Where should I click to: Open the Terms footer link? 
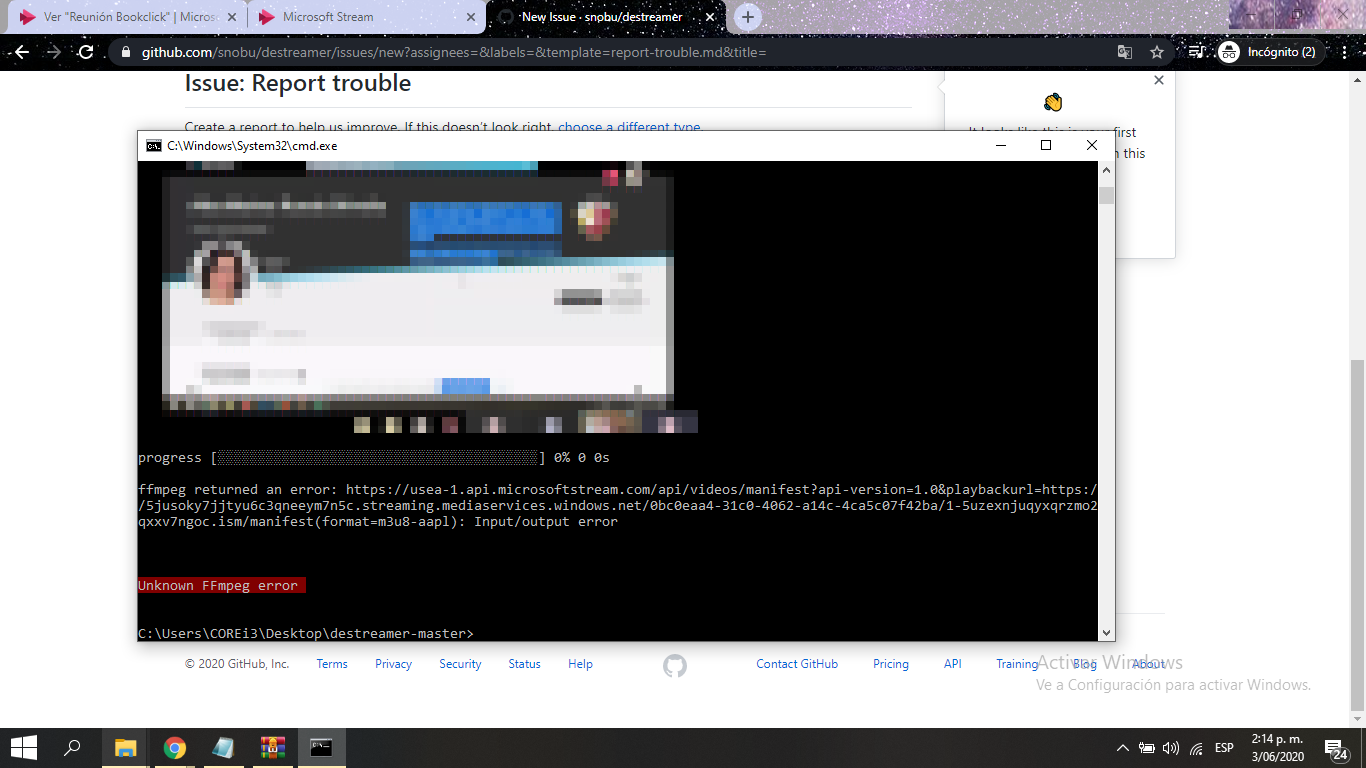(332, 664)
